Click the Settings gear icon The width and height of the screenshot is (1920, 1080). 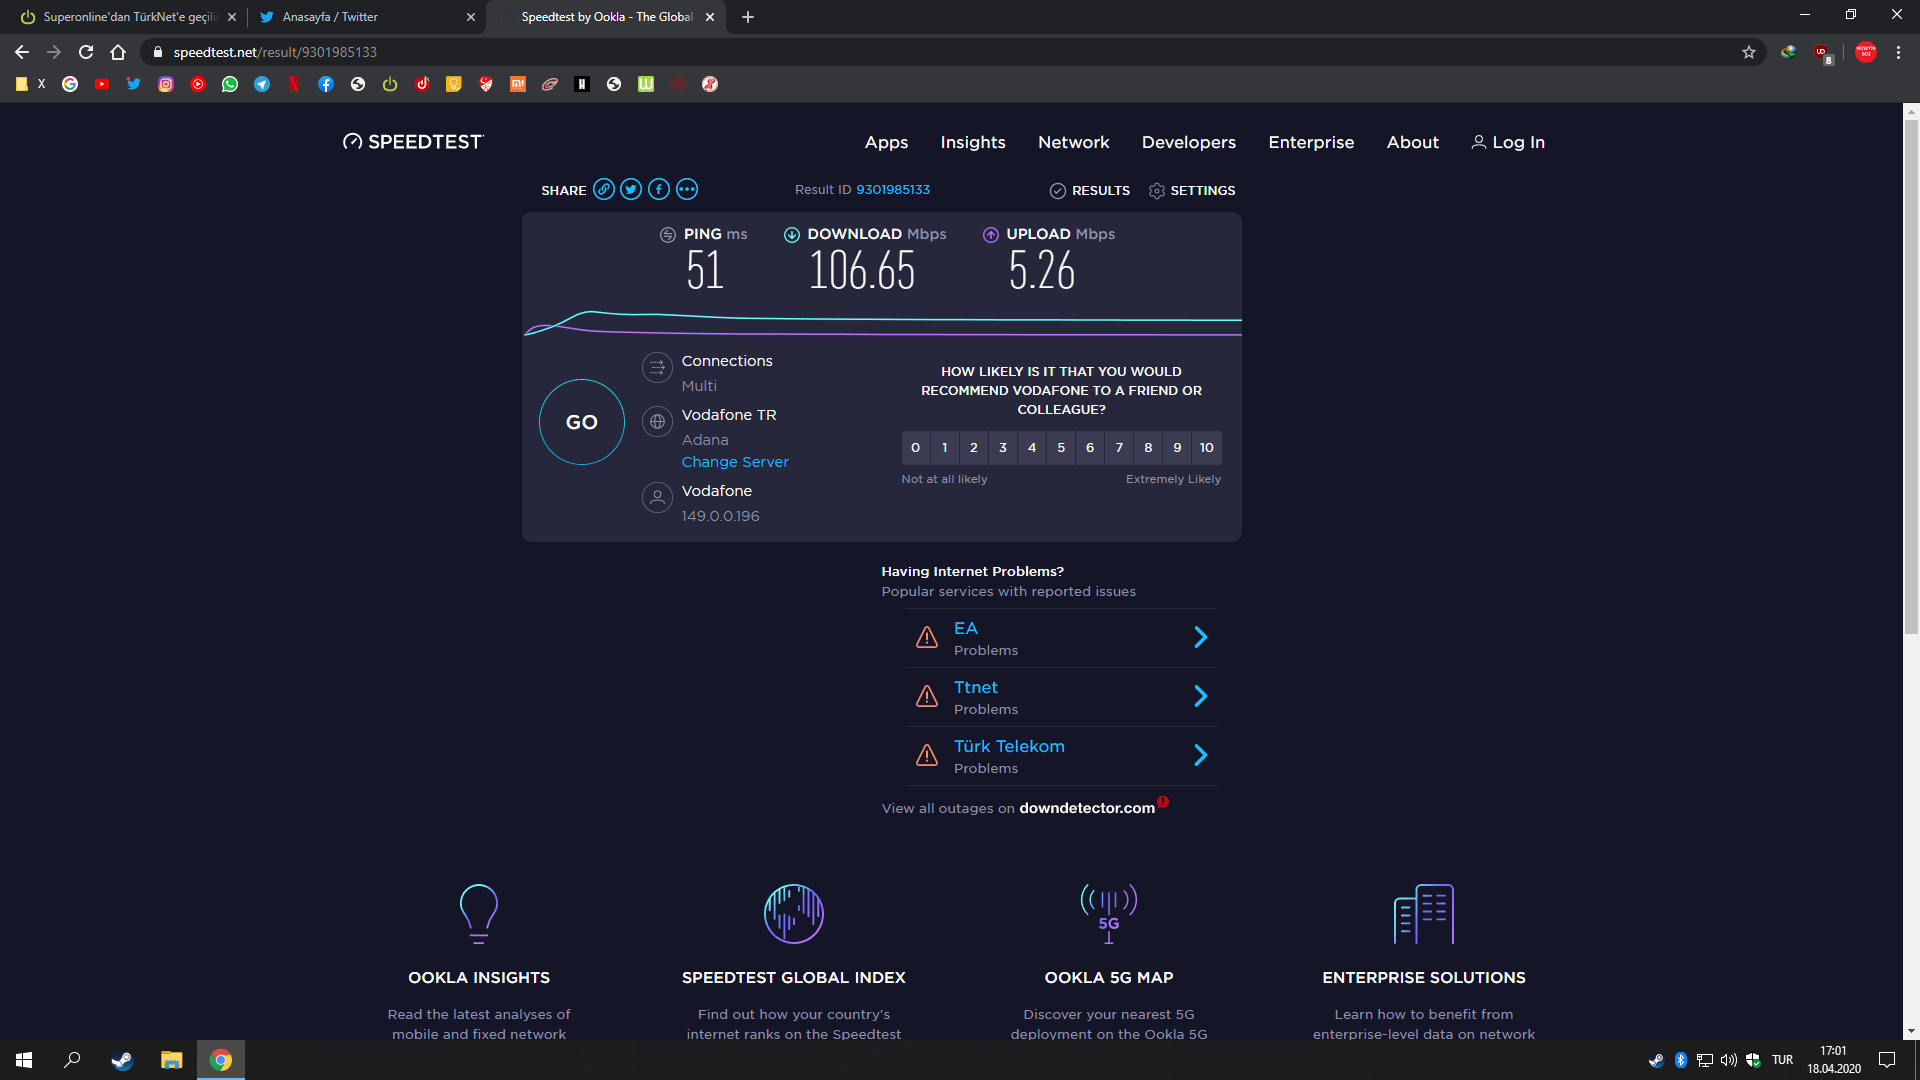1157,191
